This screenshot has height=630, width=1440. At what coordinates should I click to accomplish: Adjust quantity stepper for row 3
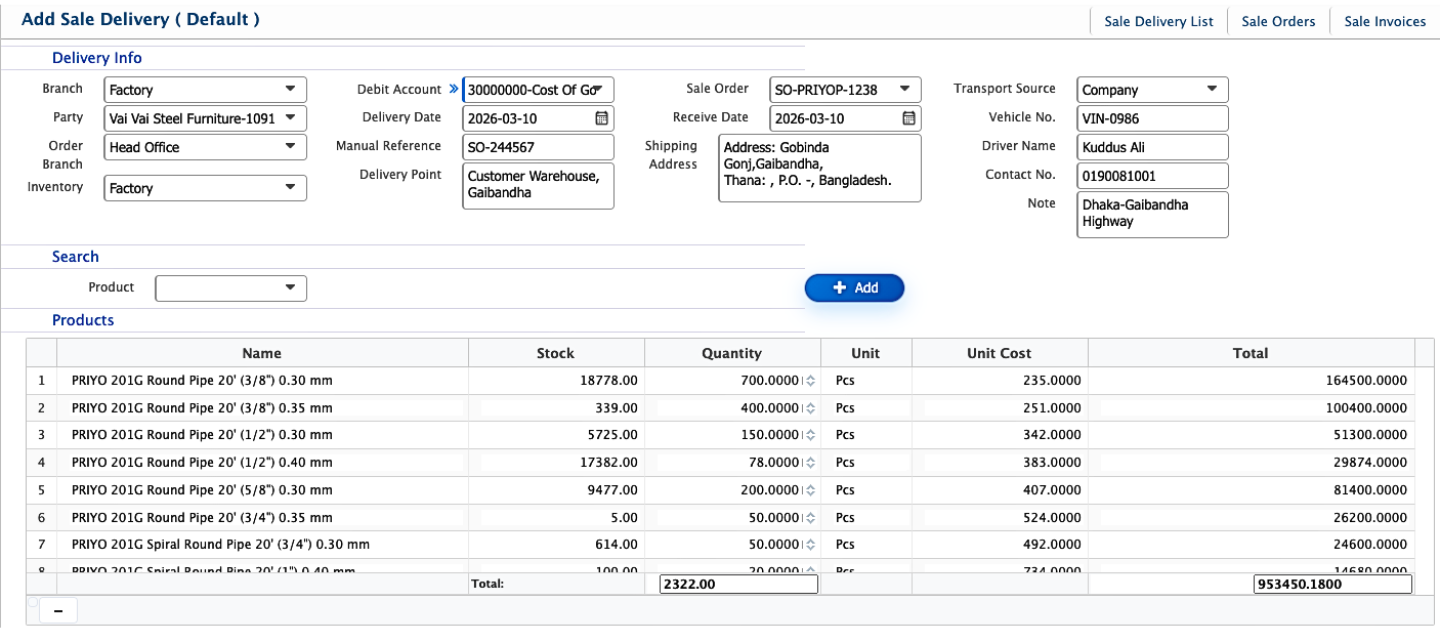click(x=810, y=435)
